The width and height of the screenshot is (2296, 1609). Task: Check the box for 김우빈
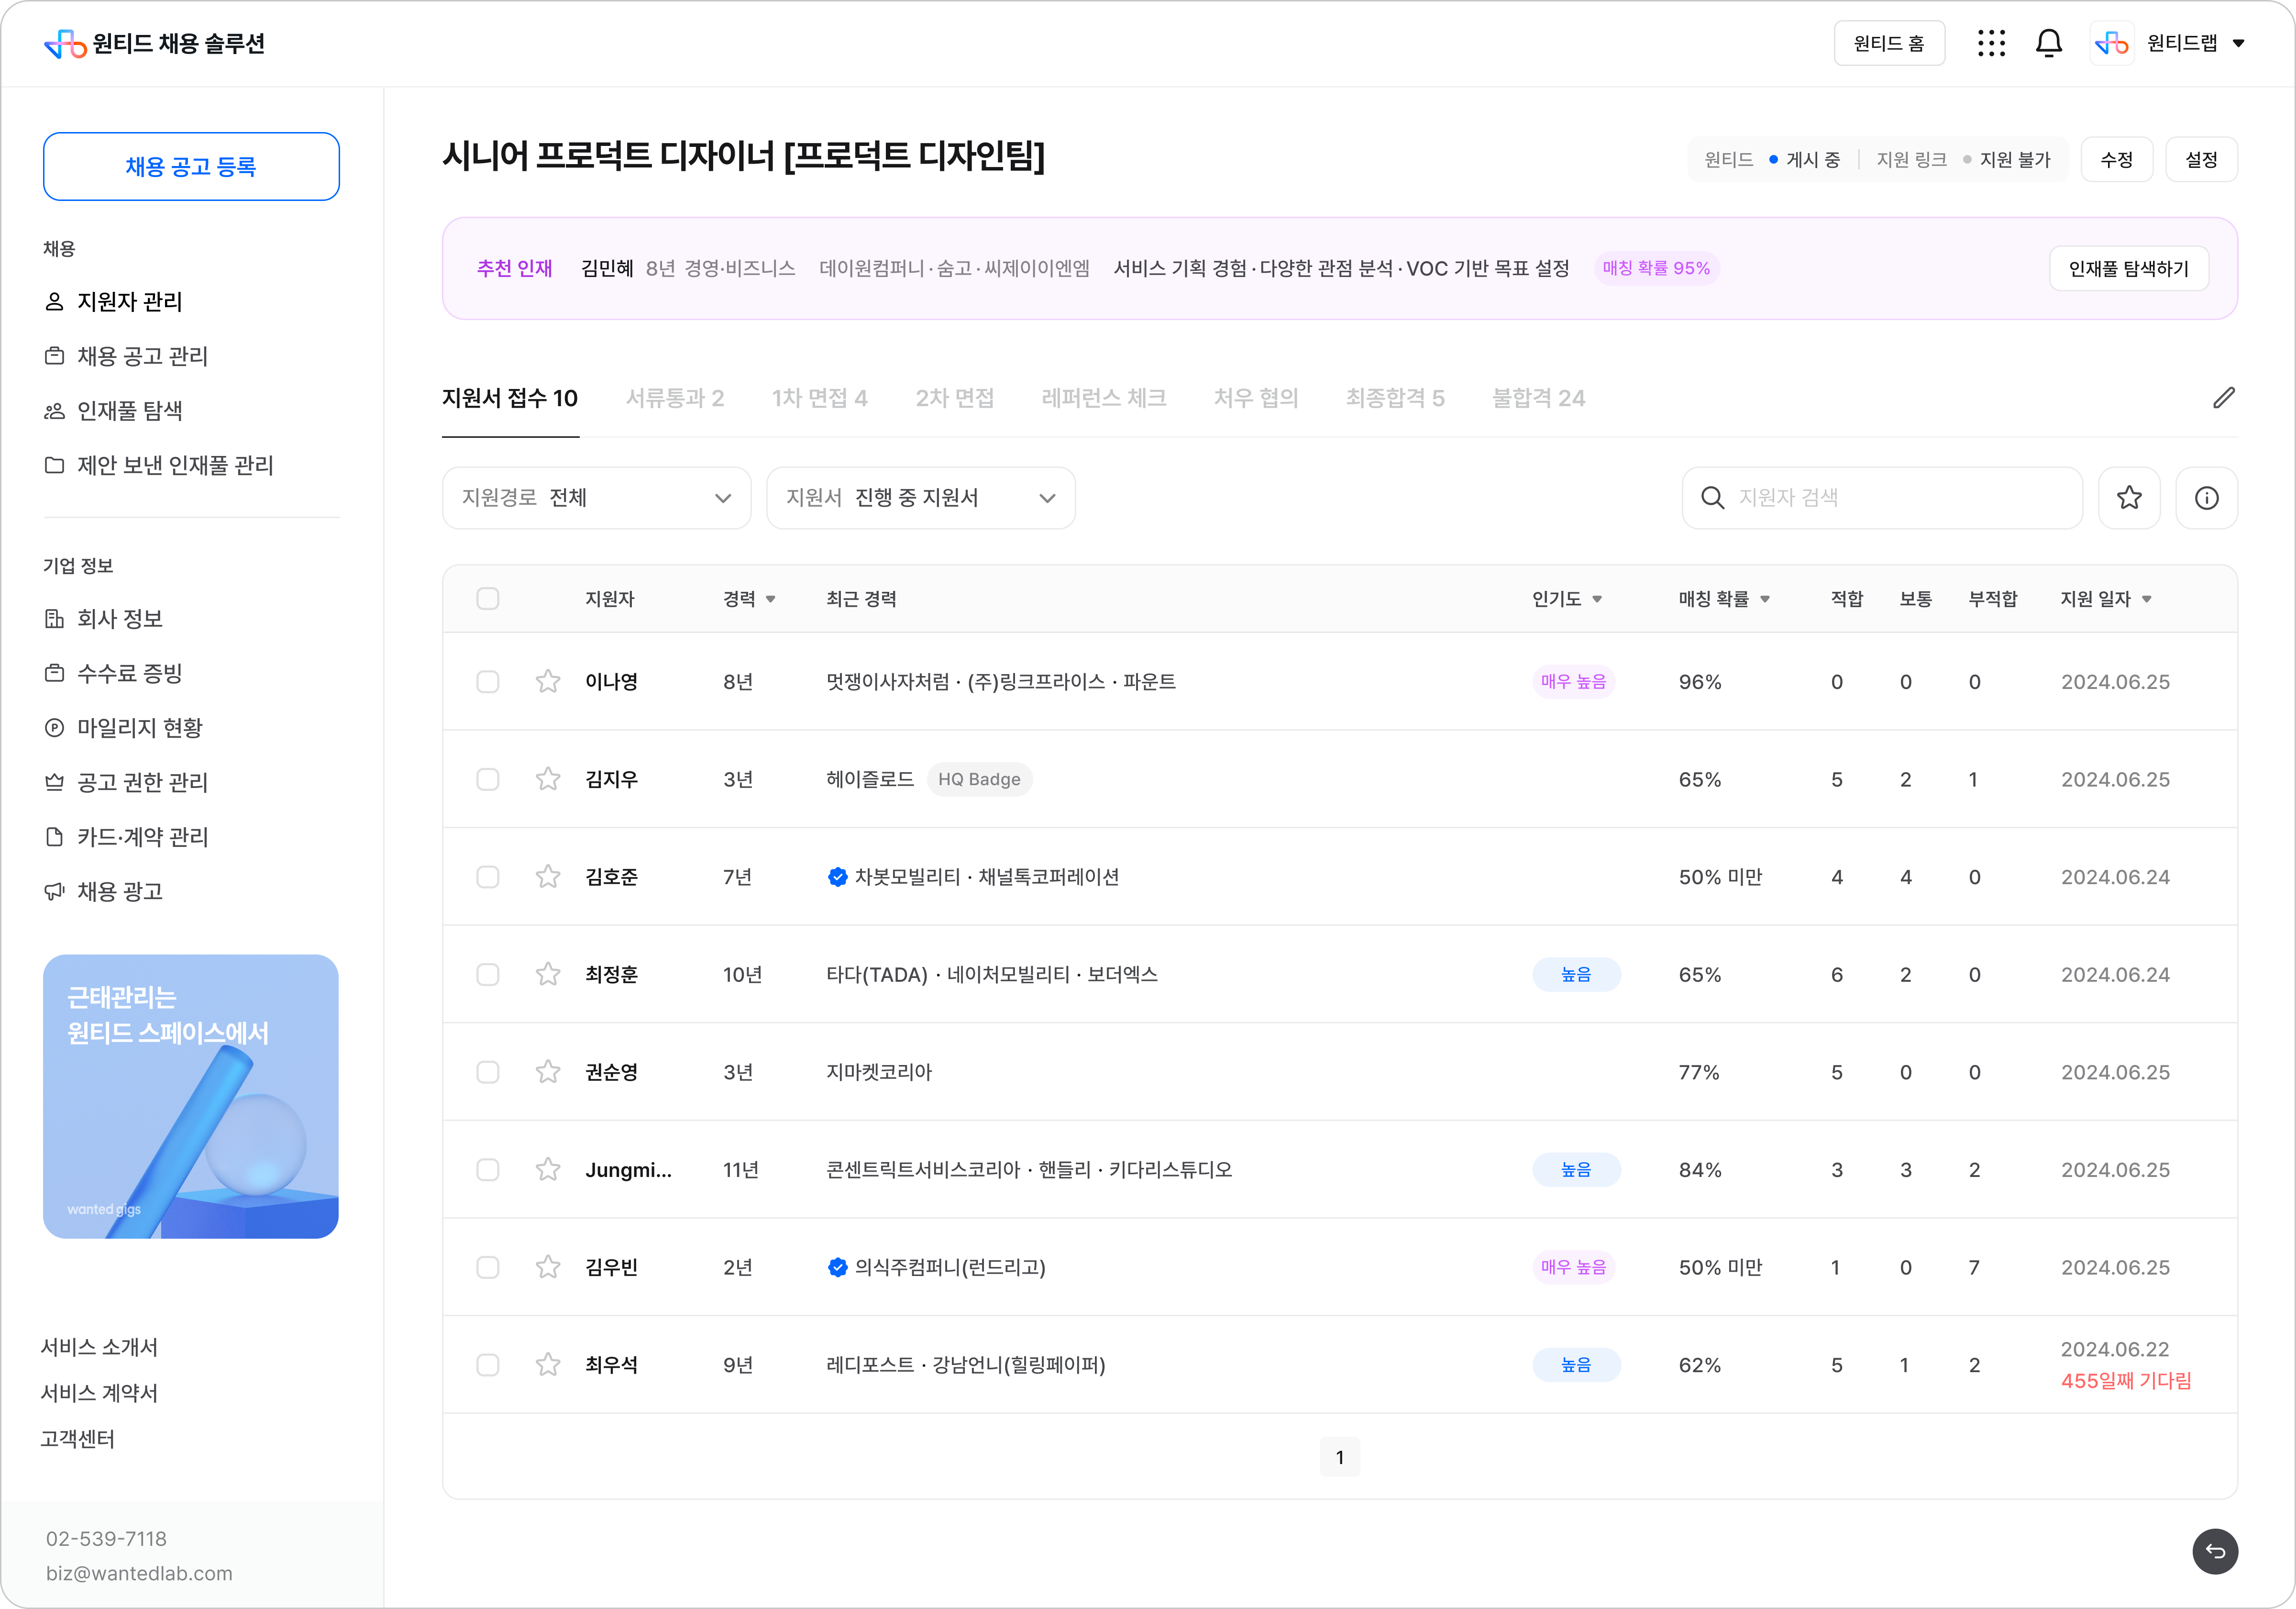488,1267
